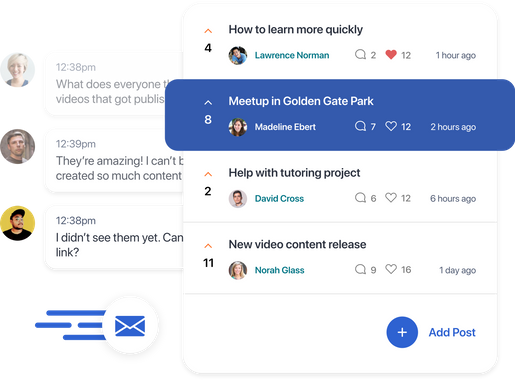Click Lawrence Norman's avatar photo
The image size is (515, 380).
click(x=238, y=55)
